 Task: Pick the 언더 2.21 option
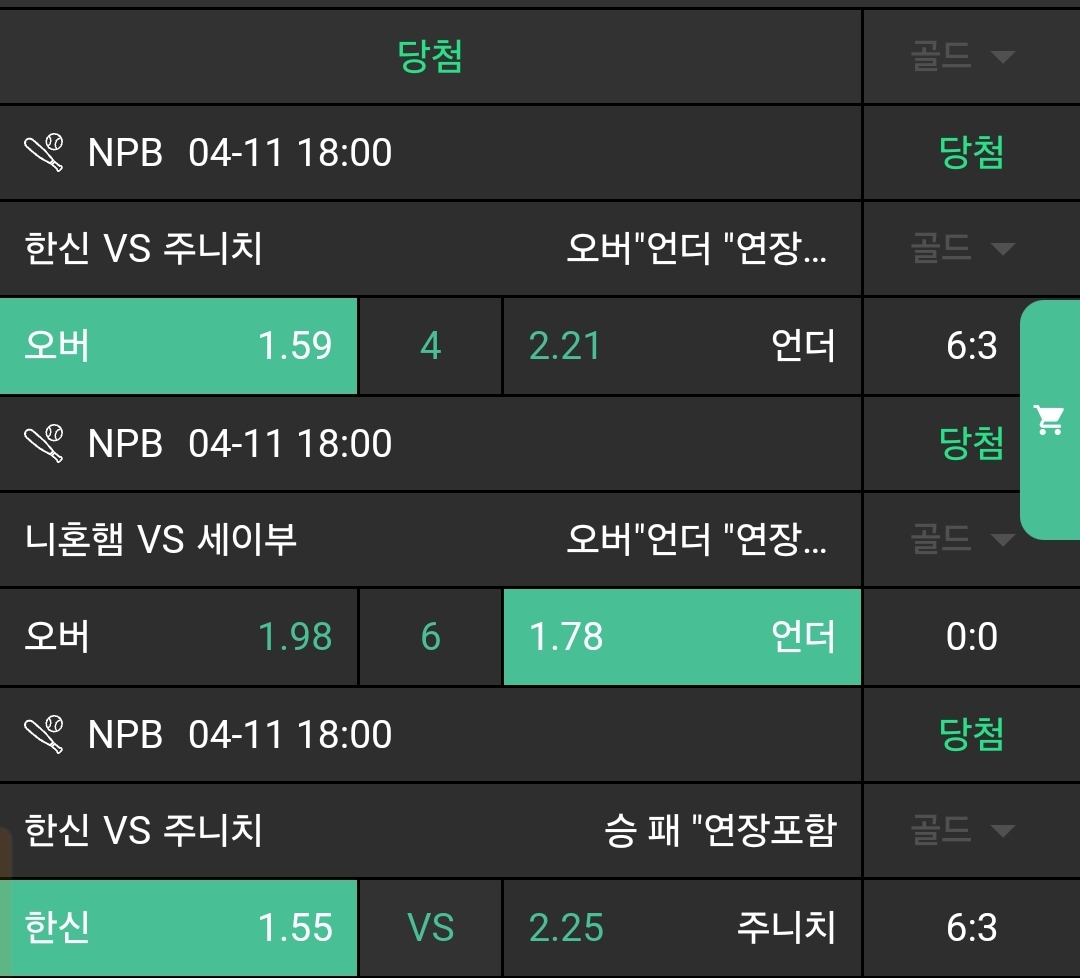[x=681, y=346]
